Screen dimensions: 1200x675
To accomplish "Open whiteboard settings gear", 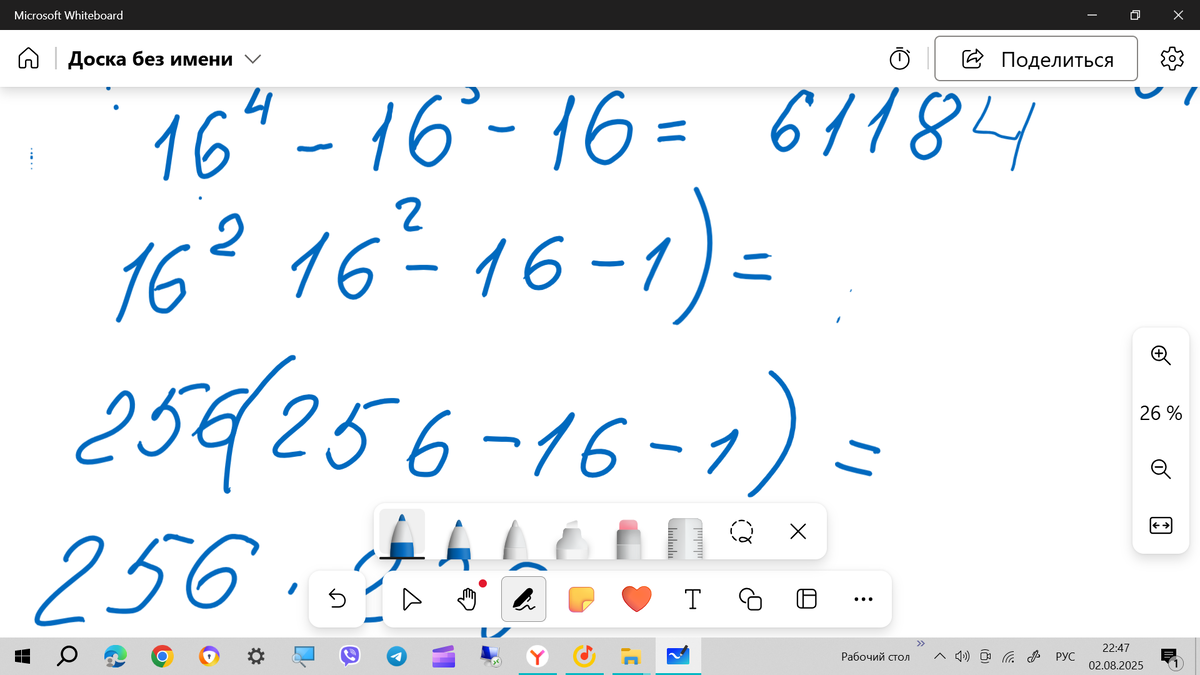I will pos(1172,59).
